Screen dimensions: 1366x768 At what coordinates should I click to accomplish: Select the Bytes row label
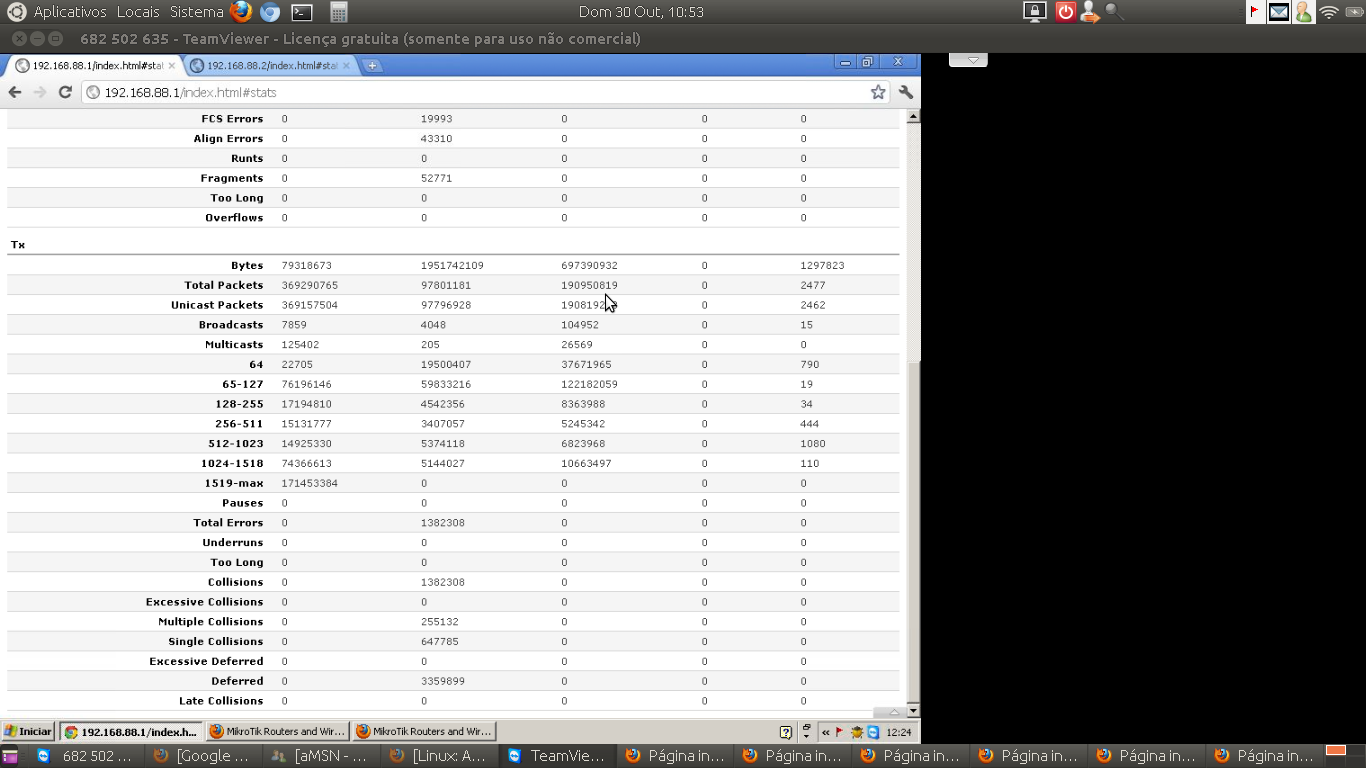point(247,266)
